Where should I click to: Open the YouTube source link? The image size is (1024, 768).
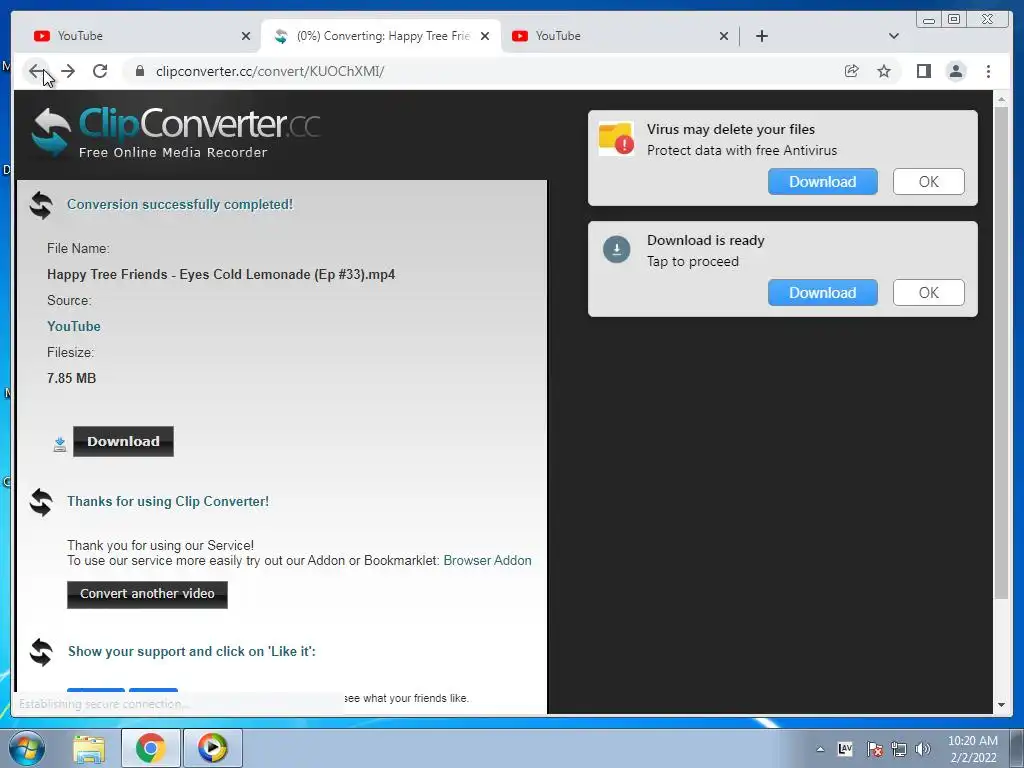(x=74, y=326)
